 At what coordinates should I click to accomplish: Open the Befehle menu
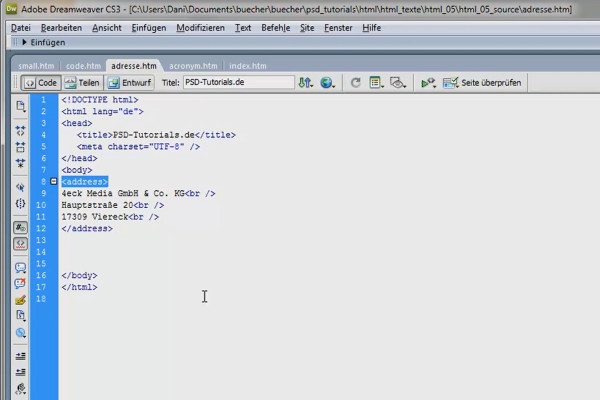[276, 28]
